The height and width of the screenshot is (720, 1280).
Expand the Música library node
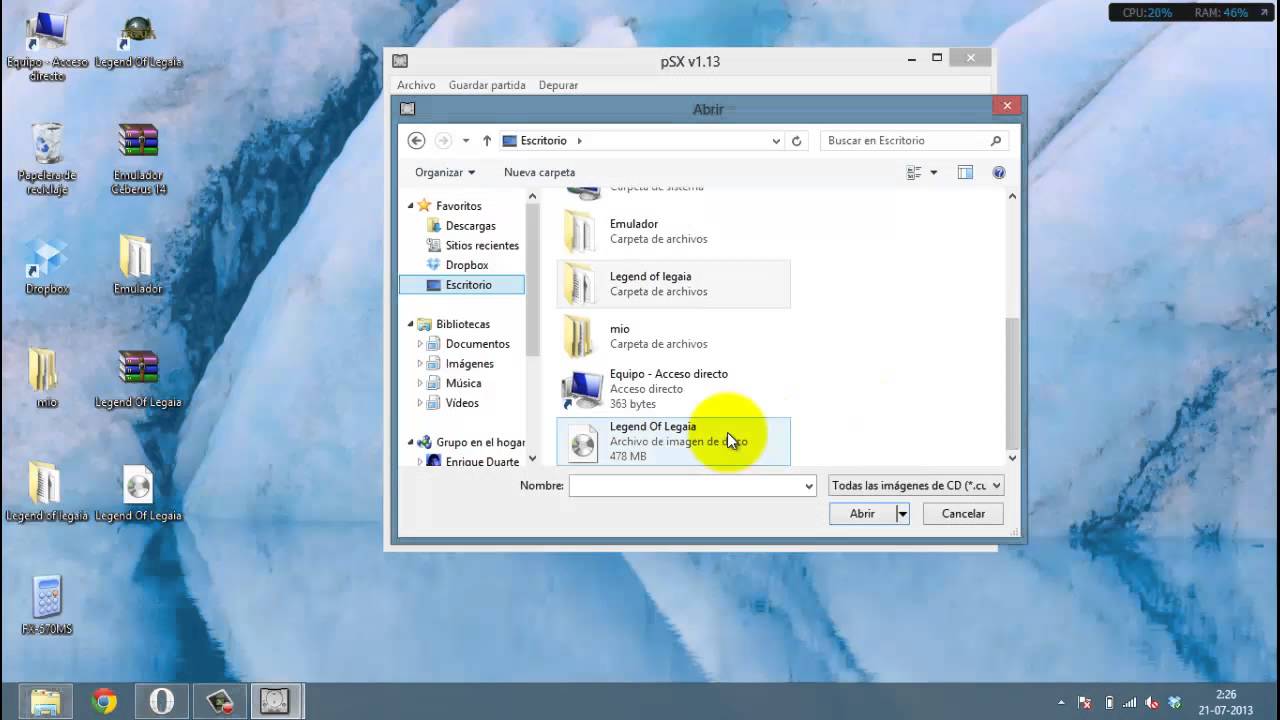tap(420, 383)
